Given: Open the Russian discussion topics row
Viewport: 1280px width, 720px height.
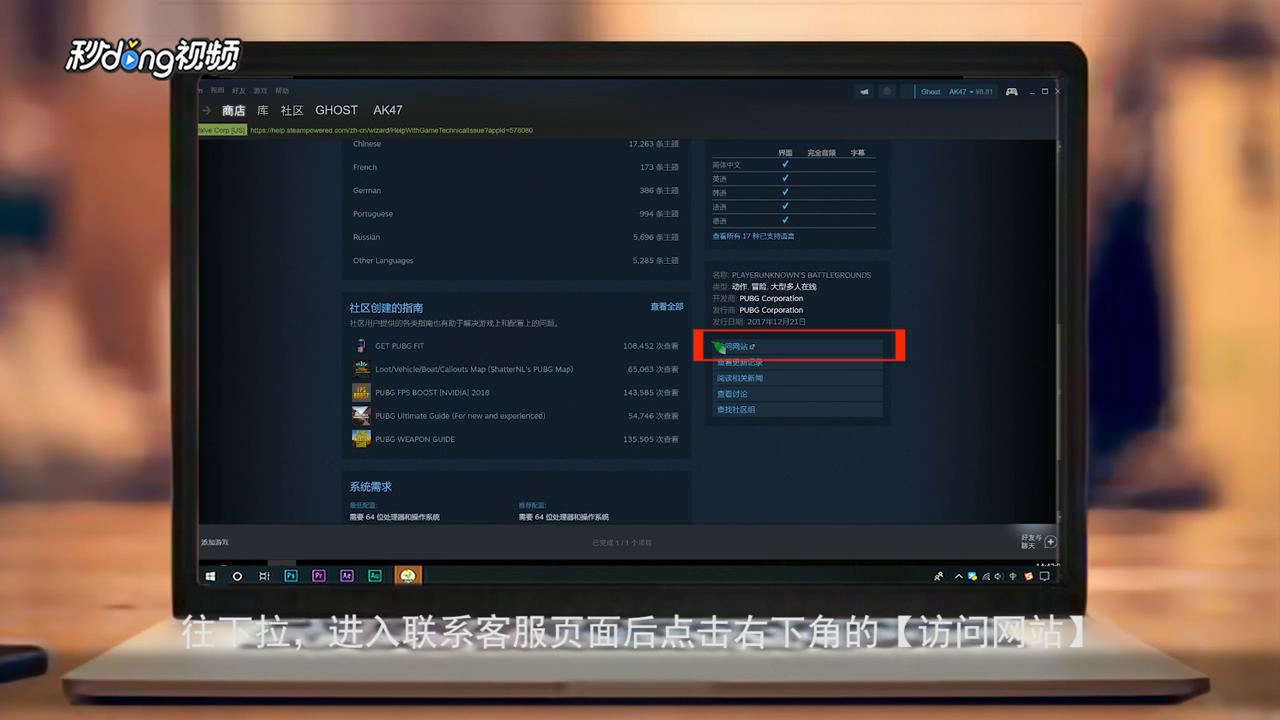Looking at the screenshot, I should [x=515, y=237].
